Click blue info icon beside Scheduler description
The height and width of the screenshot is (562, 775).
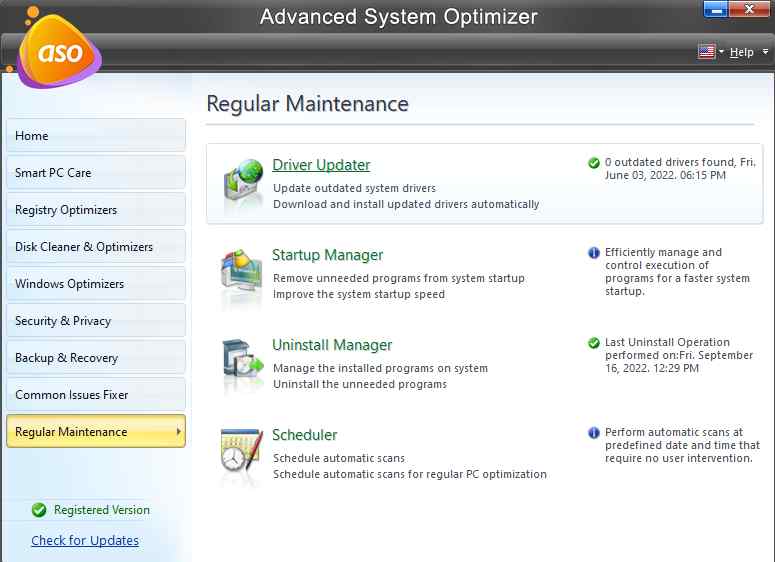coord(594,432)
